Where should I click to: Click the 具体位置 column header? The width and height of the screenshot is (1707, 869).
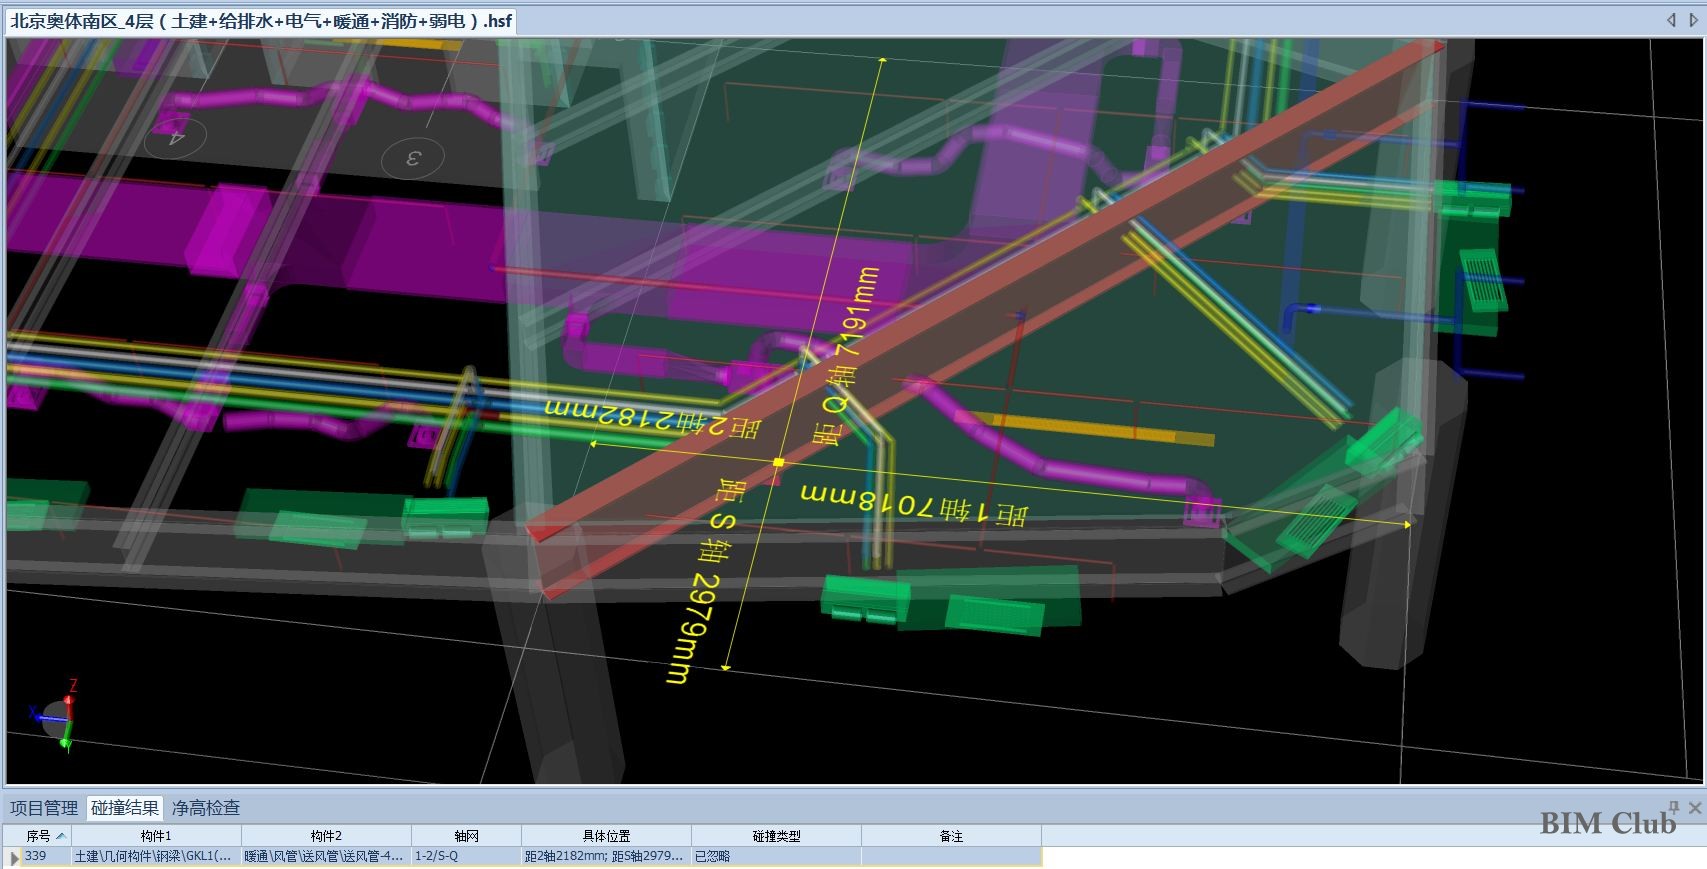pyautogui.click(x=606, y=836)
